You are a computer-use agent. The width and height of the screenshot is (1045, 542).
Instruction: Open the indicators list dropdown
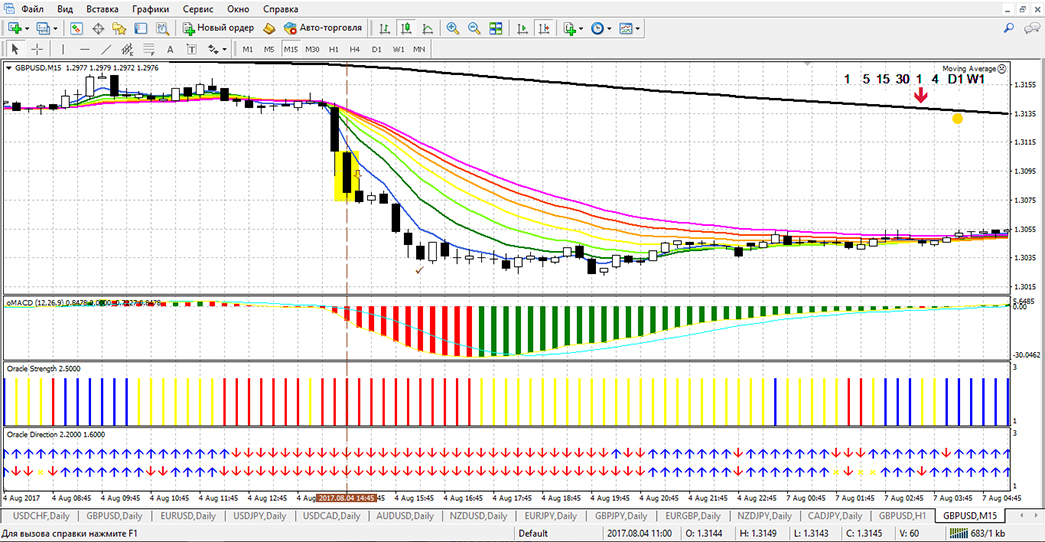583,29
